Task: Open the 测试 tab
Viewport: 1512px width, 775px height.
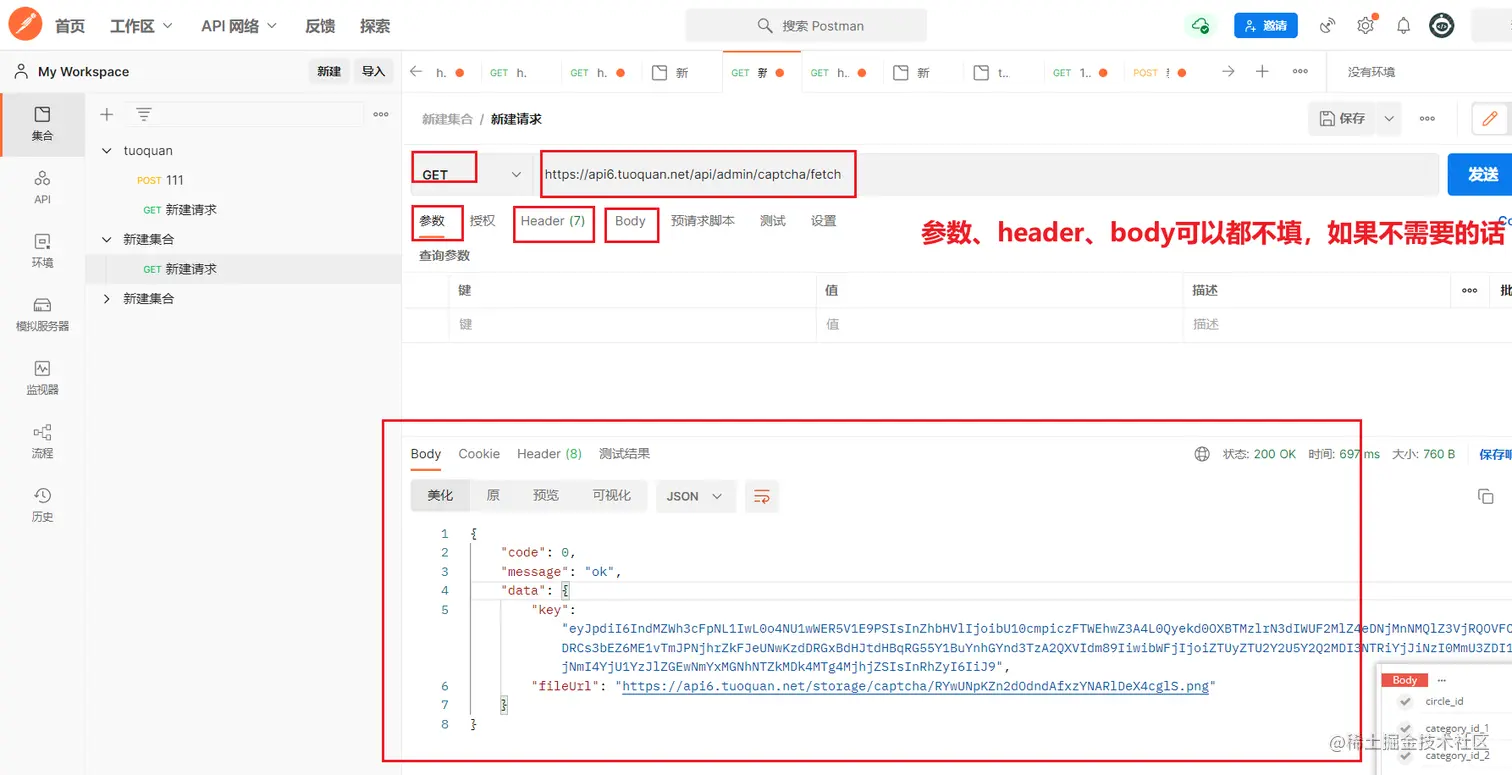Action: [x=773, y=221]
